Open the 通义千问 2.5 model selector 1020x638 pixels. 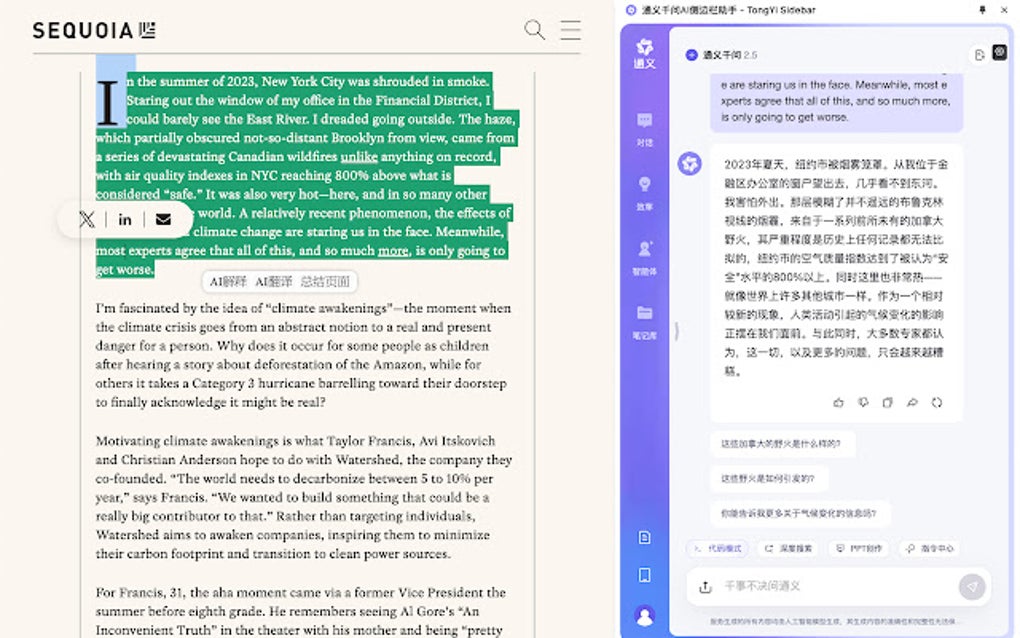pos(721,55)
